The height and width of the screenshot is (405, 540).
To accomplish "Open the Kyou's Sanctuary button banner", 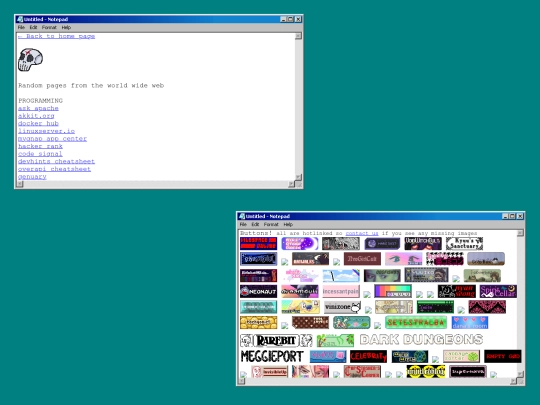I will tap(464, 243).
